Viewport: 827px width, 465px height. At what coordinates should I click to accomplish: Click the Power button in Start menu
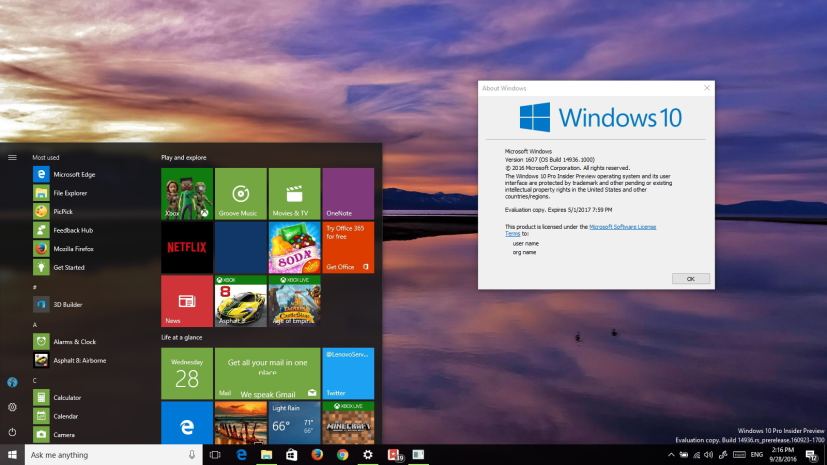click(12, 432)
